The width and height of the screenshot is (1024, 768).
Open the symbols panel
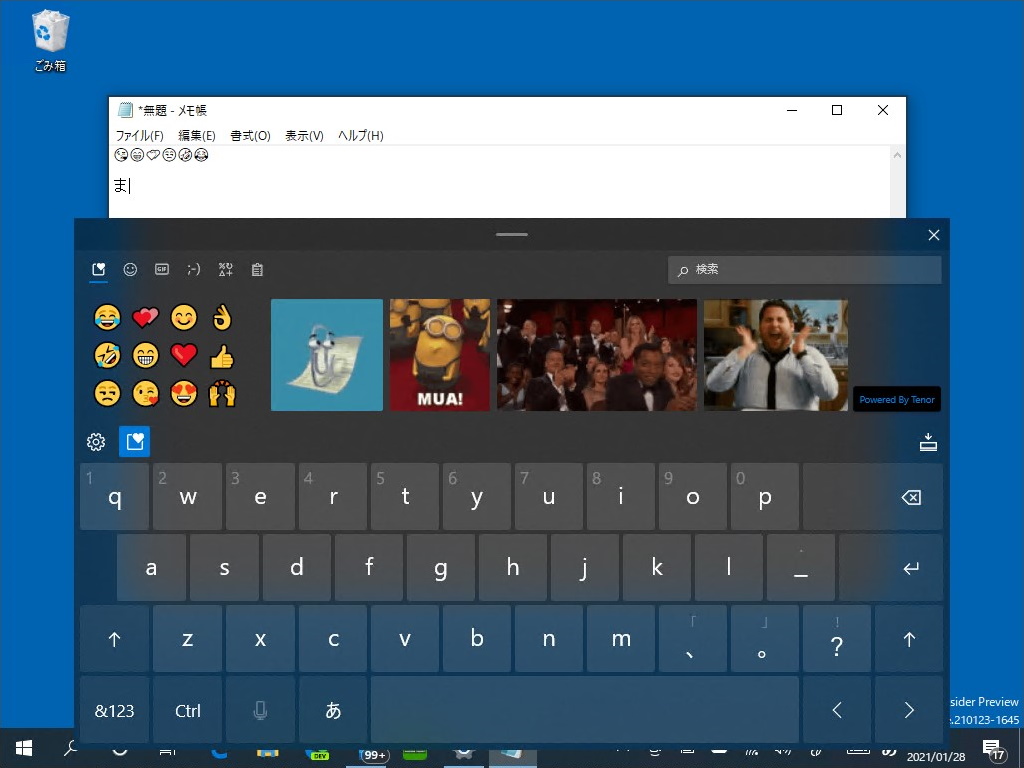[x=226, y=269]
